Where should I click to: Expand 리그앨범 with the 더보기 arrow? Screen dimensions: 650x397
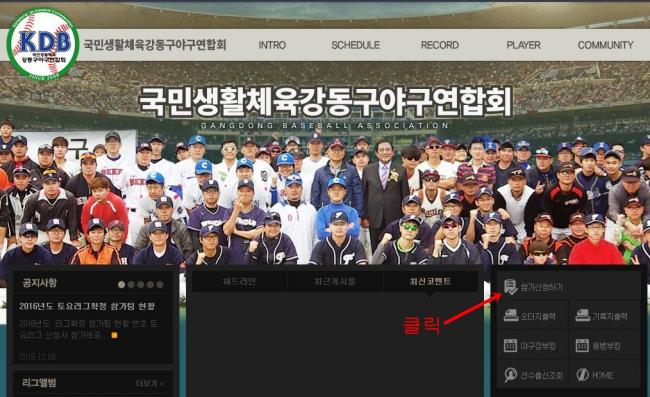[150, 384]
